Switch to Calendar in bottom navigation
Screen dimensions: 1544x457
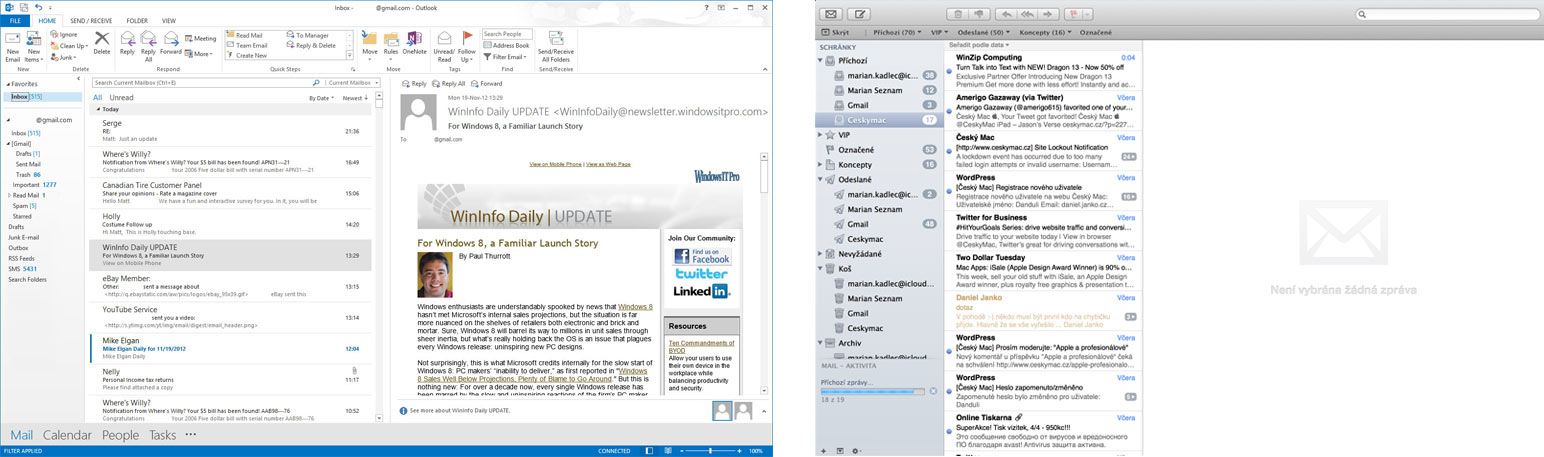(x=67, y=435)
